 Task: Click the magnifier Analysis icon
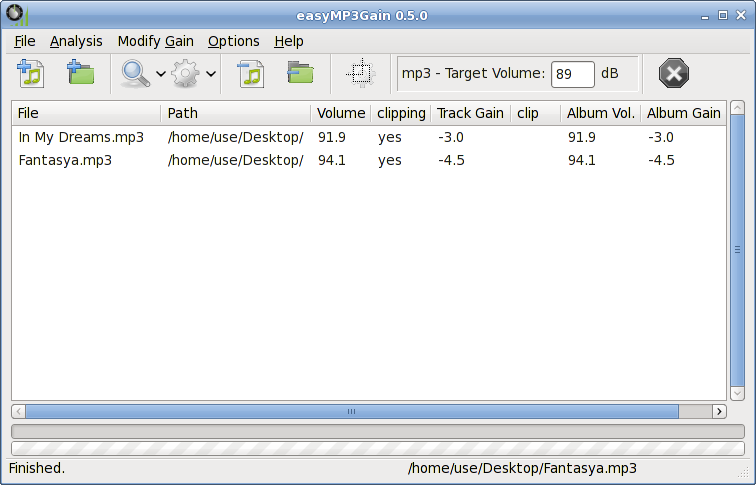tap(135, 74)
